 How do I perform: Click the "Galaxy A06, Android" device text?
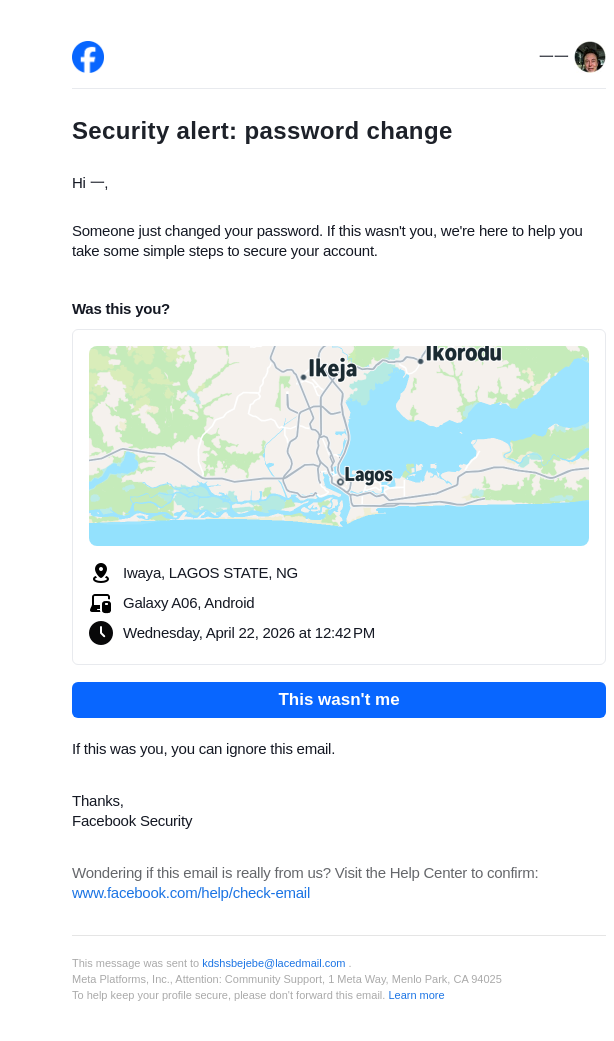pyautogui.click(x=189, y=603)
